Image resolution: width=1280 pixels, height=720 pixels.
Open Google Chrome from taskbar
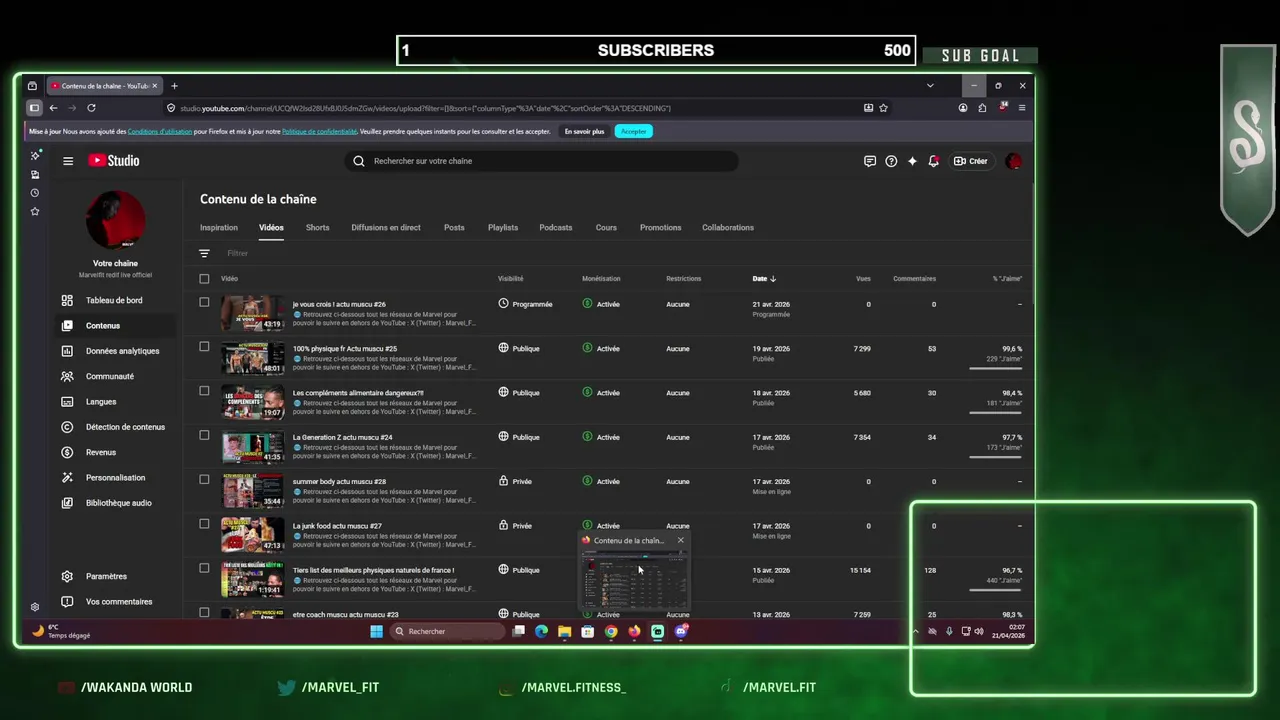click(611, 631)
